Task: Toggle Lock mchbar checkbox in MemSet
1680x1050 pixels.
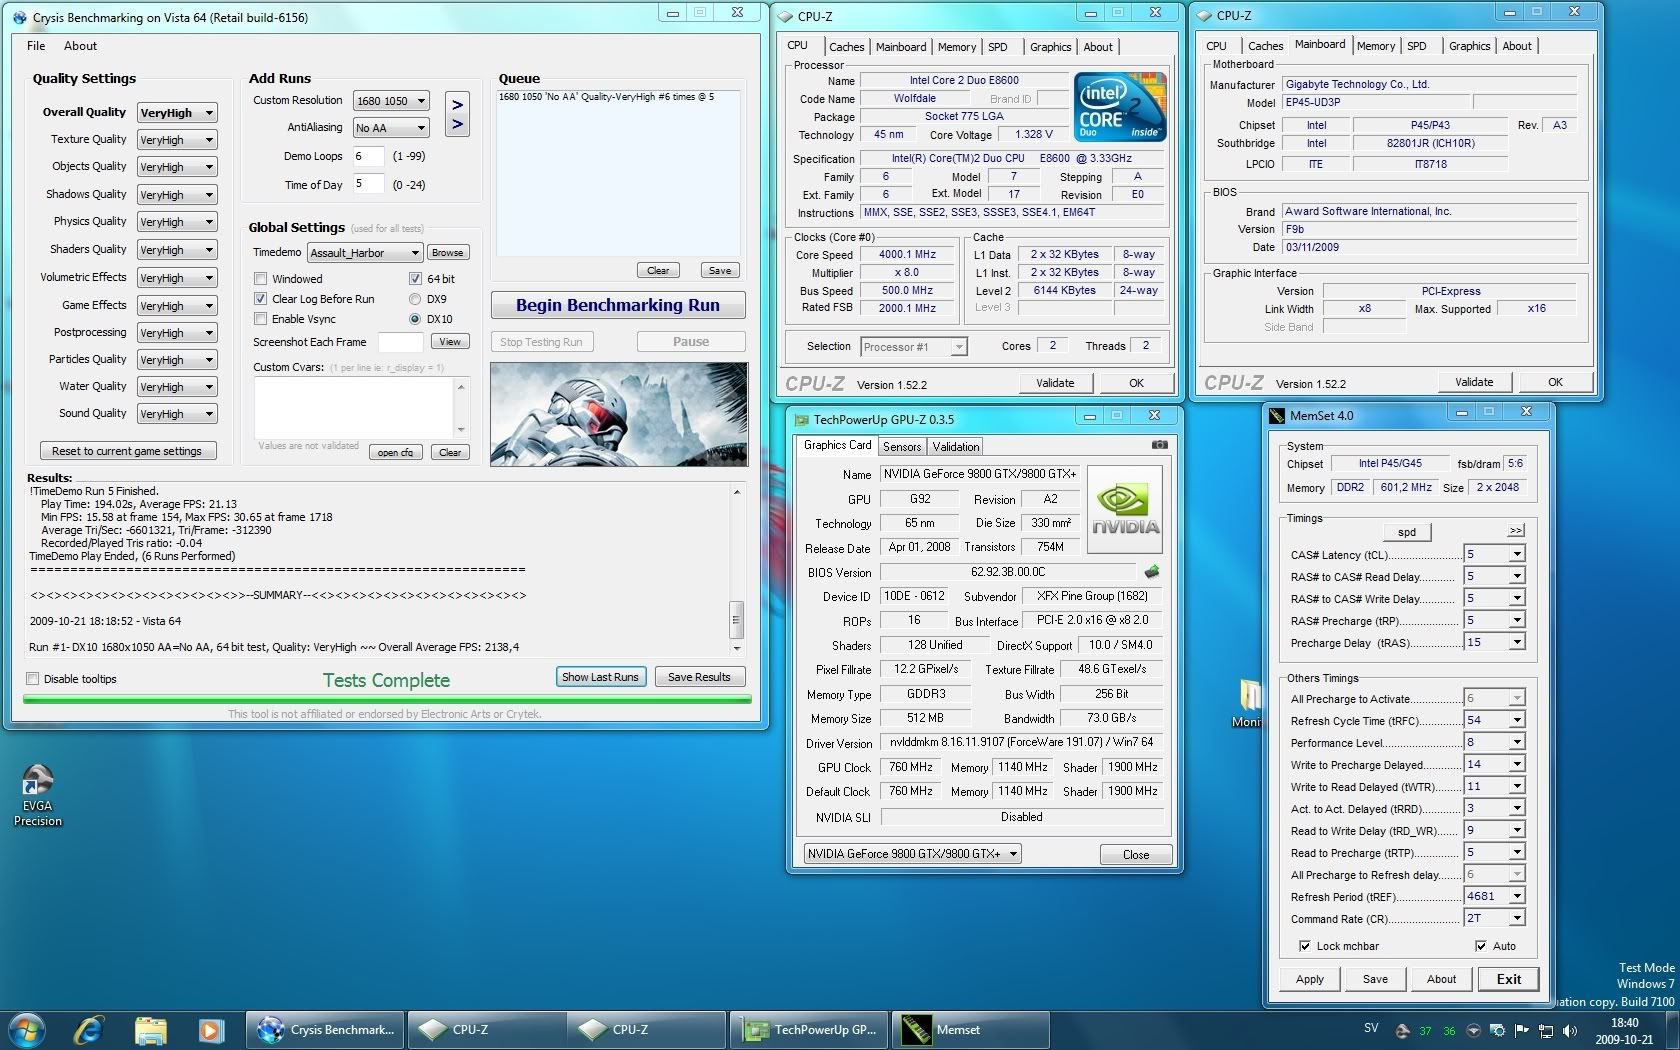Action: click(1304, 946)
